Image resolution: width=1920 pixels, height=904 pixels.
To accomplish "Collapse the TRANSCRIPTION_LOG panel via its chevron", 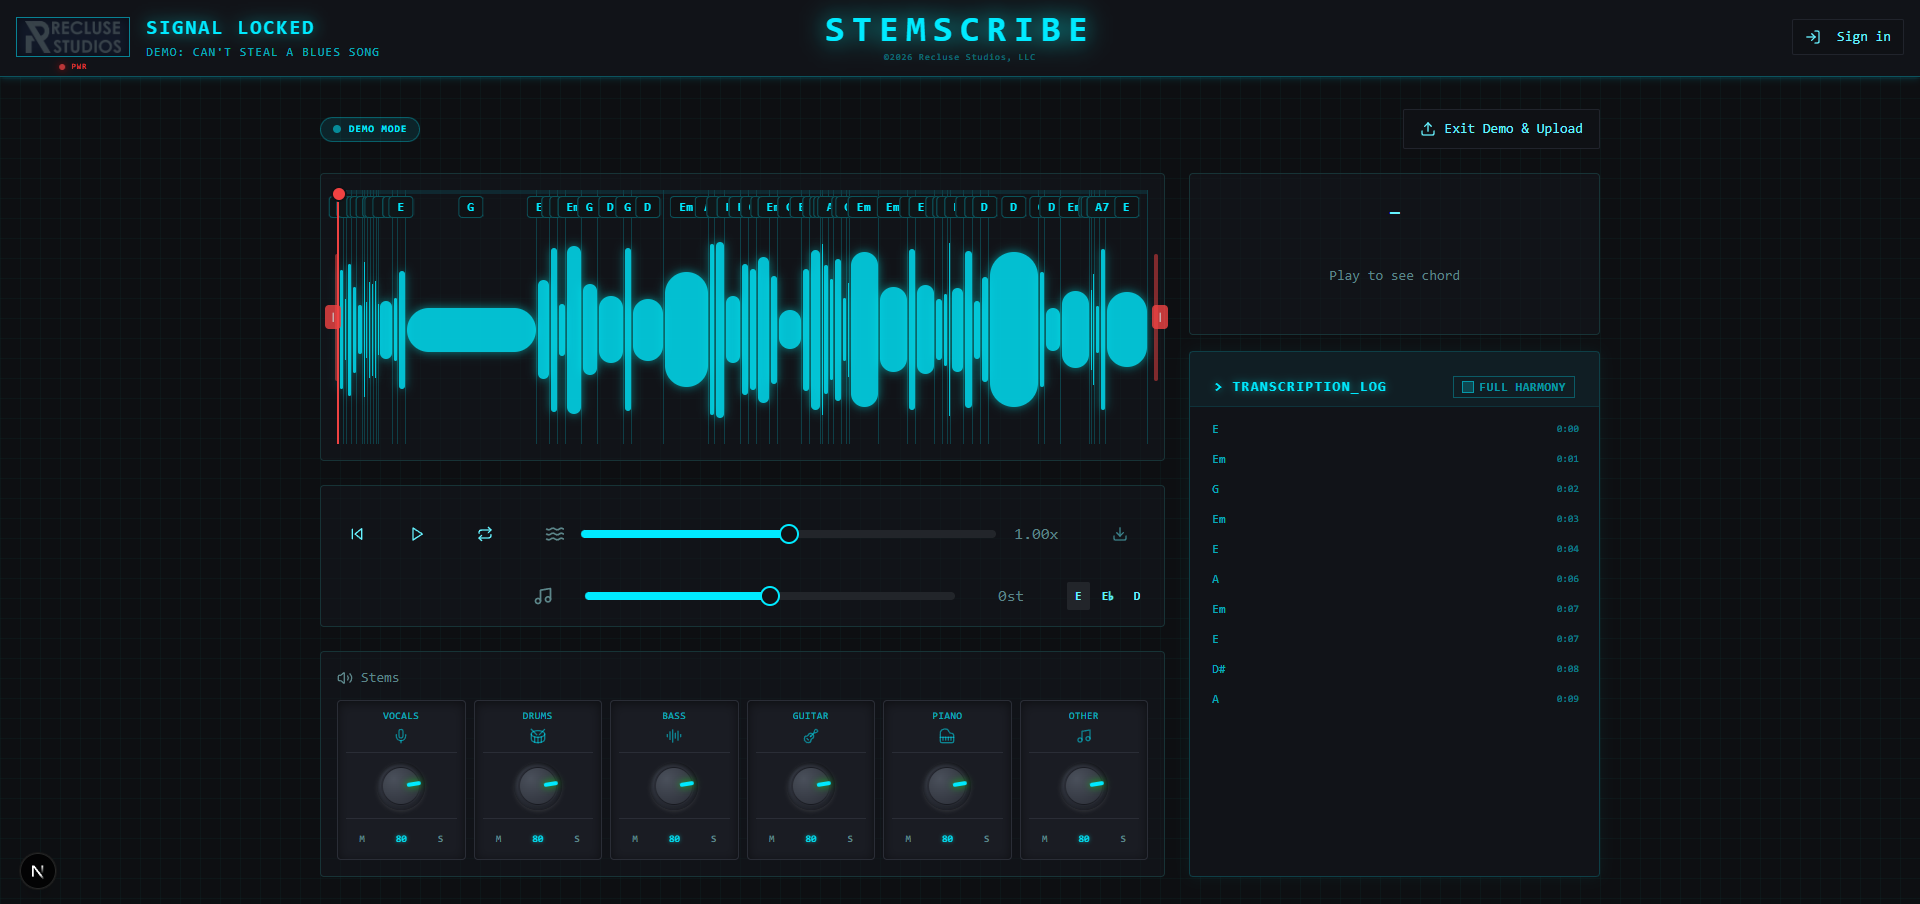I will coord(1216,387).
